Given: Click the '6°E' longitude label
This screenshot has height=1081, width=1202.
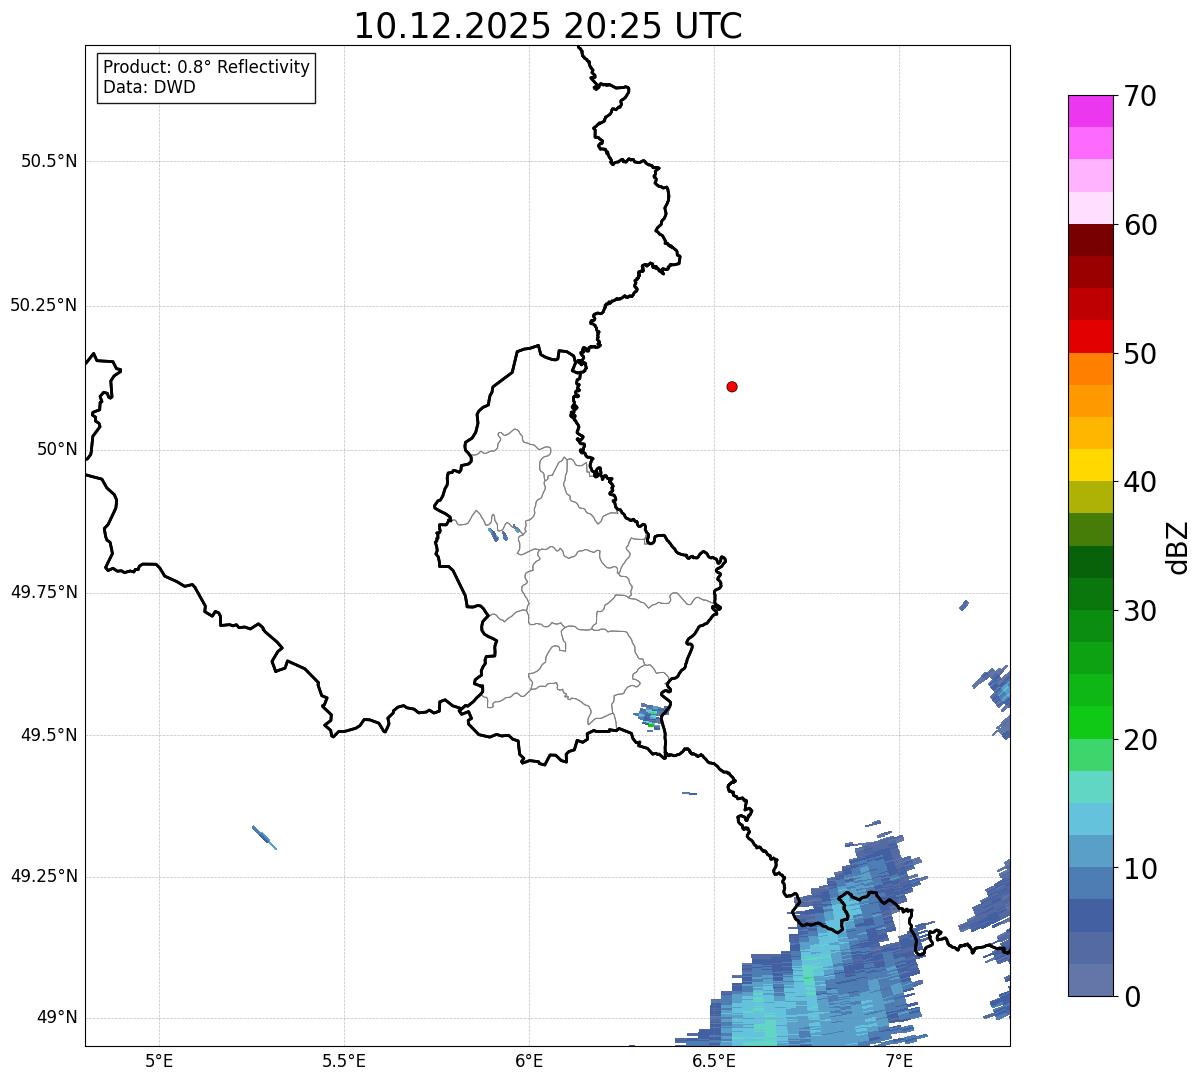Looking at the screenshot, I should [529, 1060].
